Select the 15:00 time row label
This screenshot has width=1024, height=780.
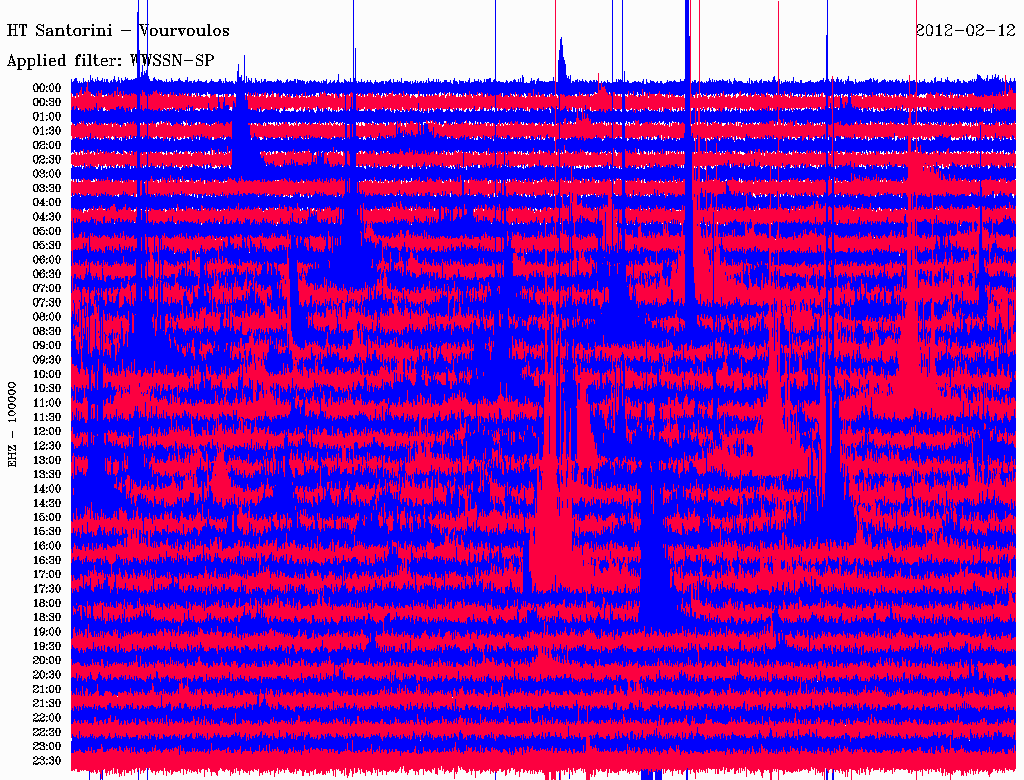pyautogui.click(x=47, y=517)
